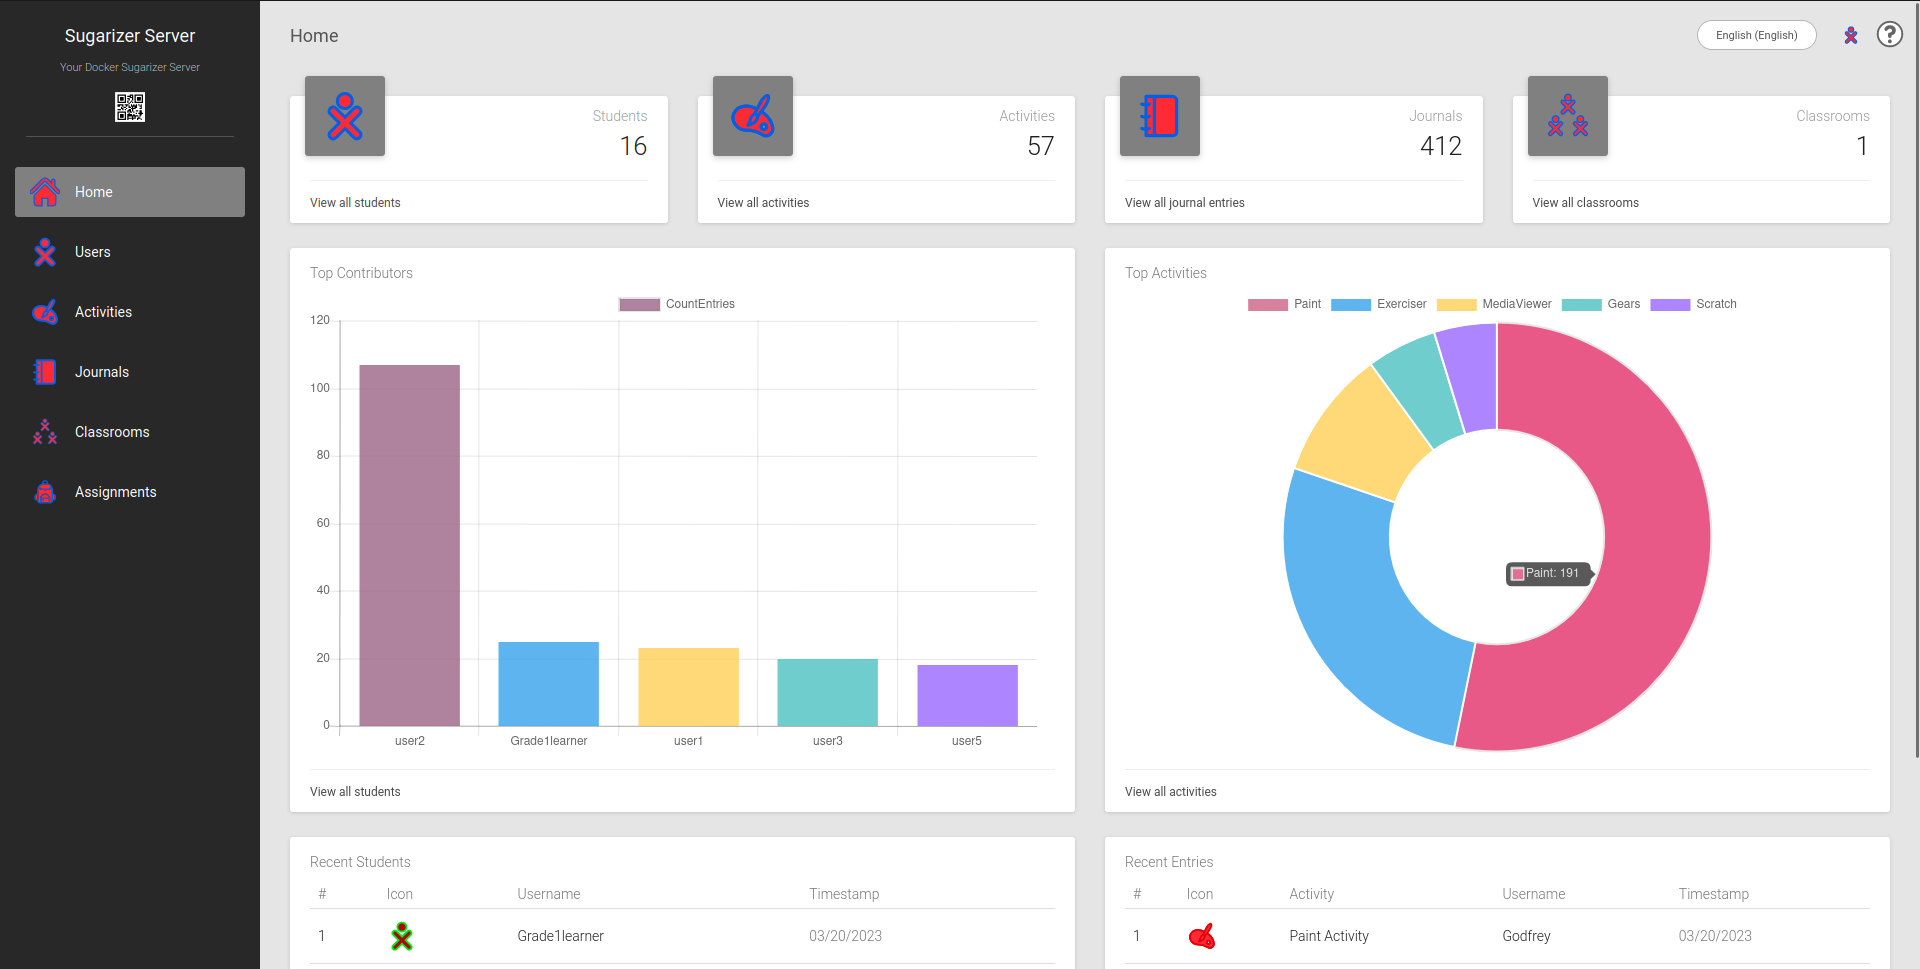Viewport: 1920px width, 969px height.
Task: Open Journals in the sidebar menu
Action: 101,372
